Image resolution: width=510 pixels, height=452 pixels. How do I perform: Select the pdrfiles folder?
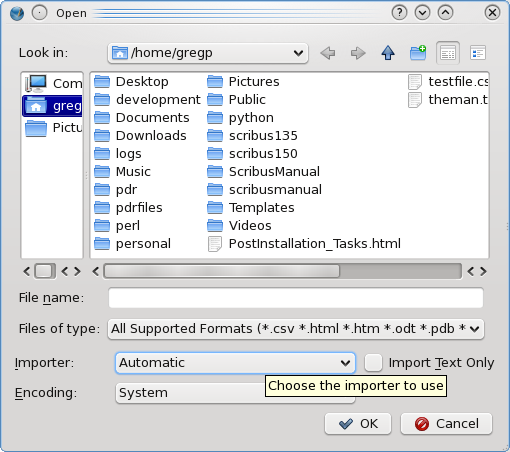click(128, 208)
